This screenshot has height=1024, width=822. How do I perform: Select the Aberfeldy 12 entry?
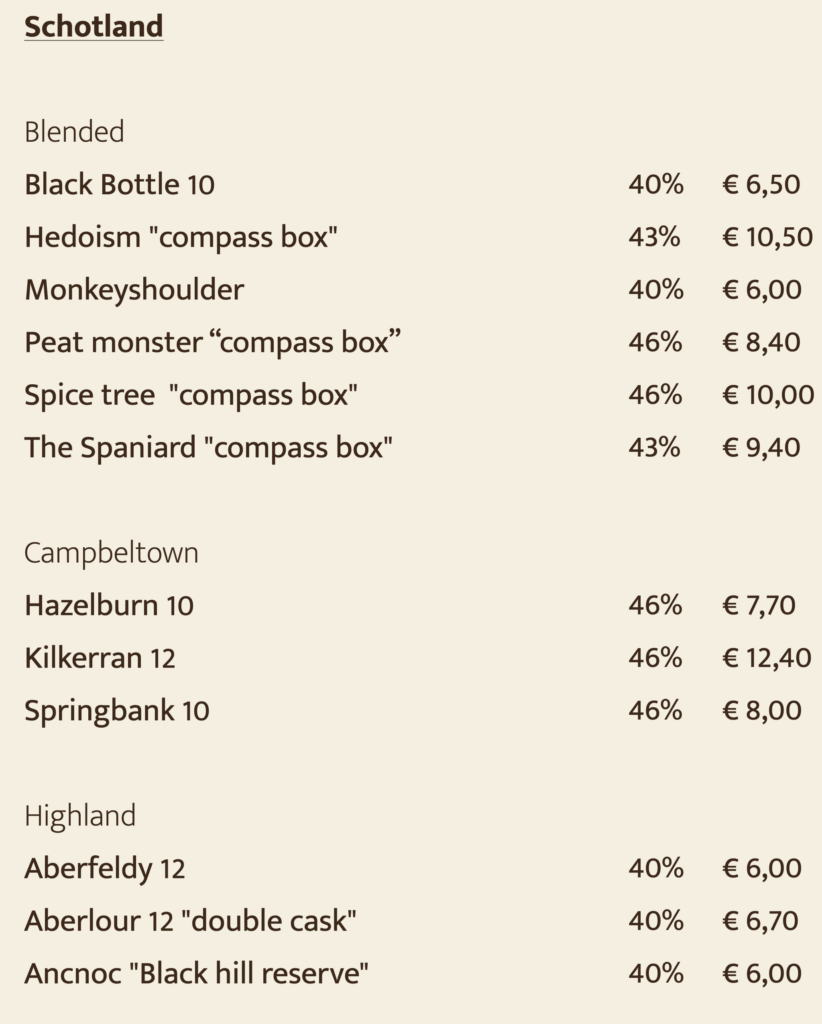tap(104, 869)
